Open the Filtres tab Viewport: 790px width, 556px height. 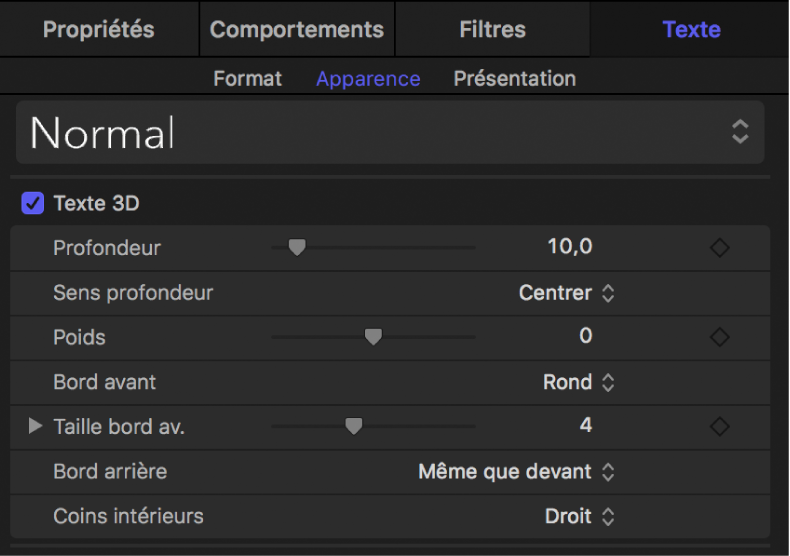click(493, 30)
